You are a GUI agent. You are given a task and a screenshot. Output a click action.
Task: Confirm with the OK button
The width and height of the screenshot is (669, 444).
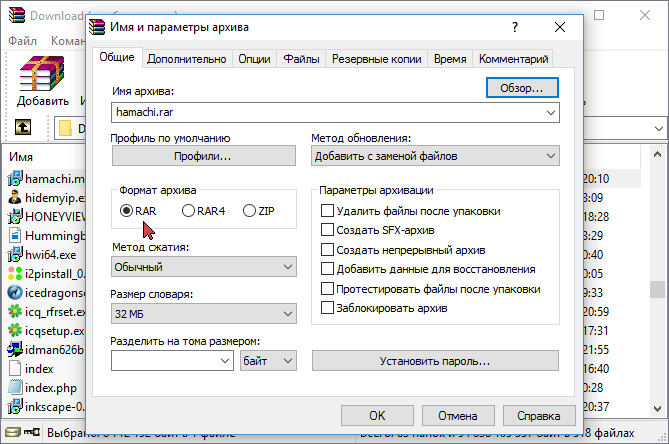coord(377,415)
